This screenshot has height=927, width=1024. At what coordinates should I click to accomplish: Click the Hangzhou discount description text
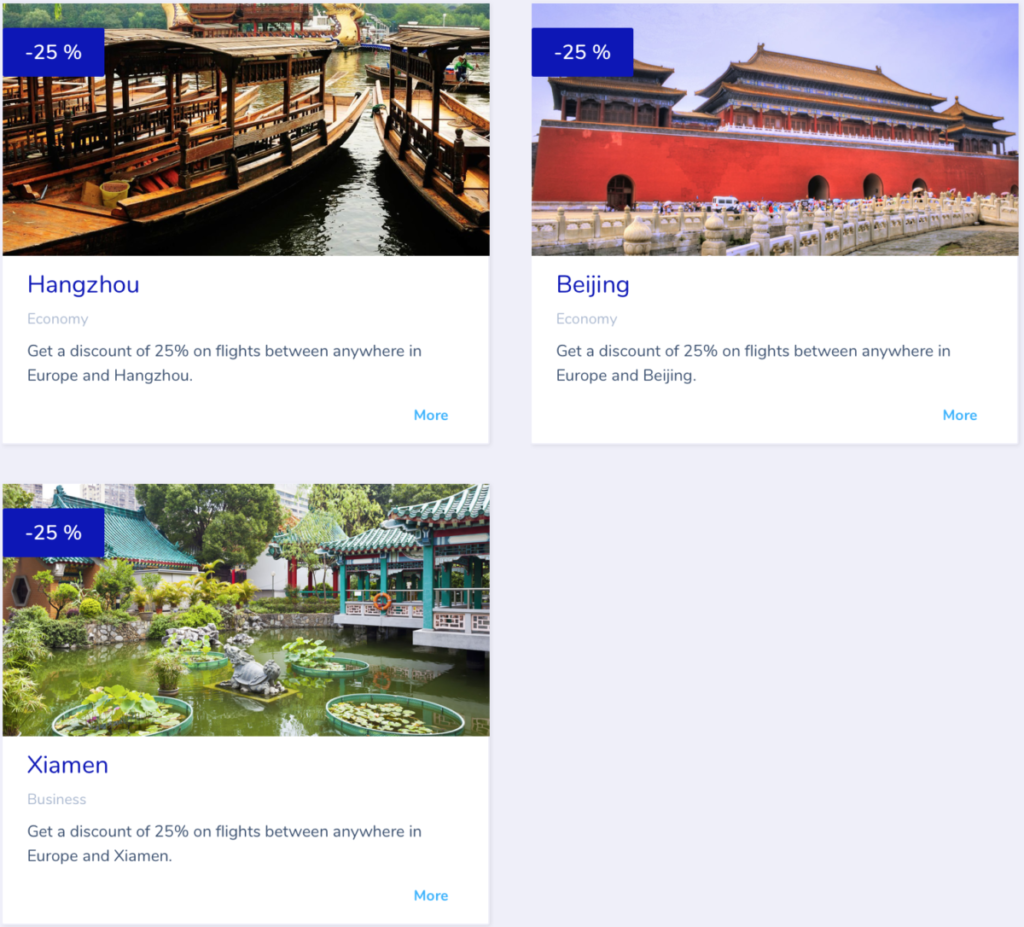(x=224, y=363)
